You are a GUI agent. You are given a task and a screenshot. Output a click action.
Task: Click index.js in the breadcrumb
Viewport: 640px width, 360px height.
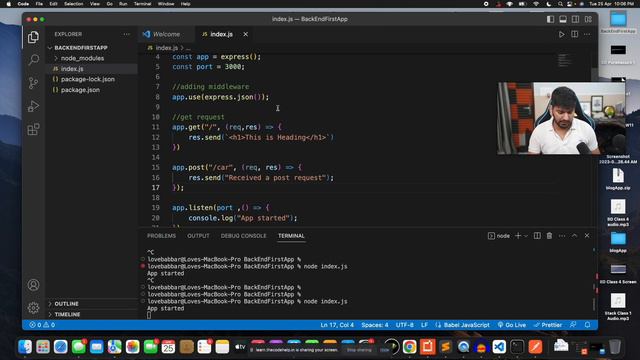[167, 48]
